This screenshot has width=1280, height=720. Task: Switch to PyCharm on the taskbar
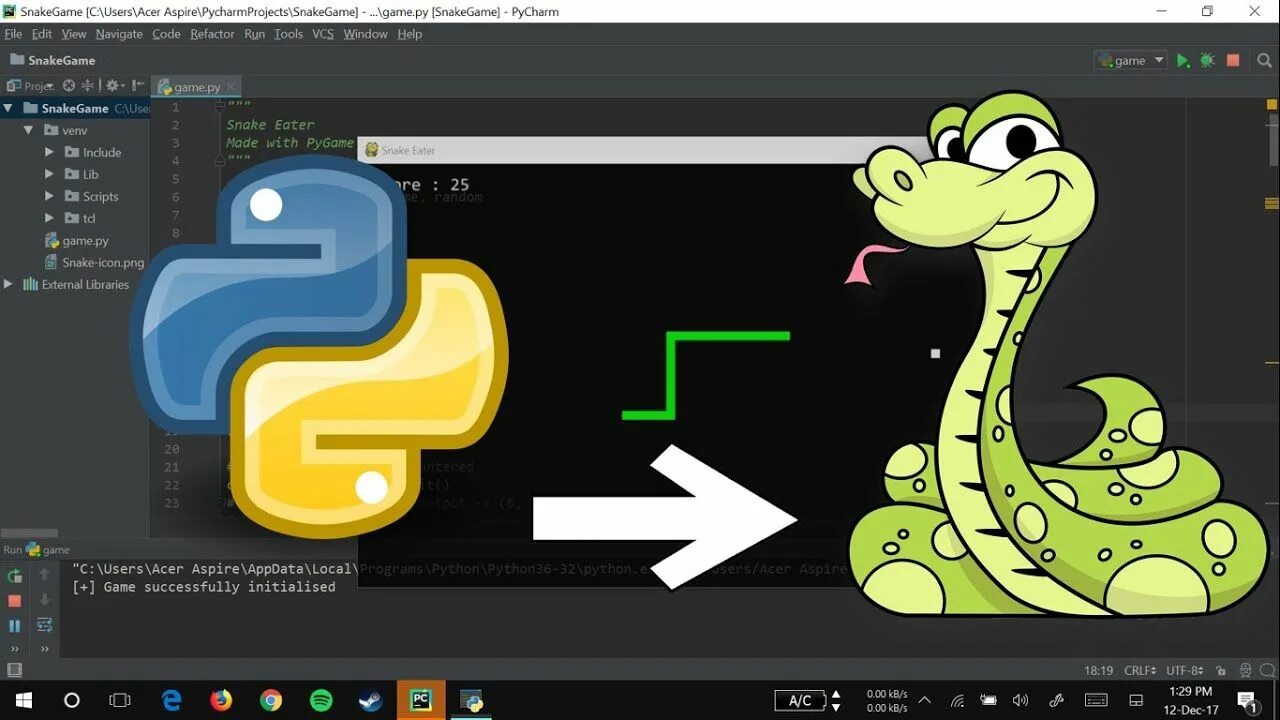point(421,700)
